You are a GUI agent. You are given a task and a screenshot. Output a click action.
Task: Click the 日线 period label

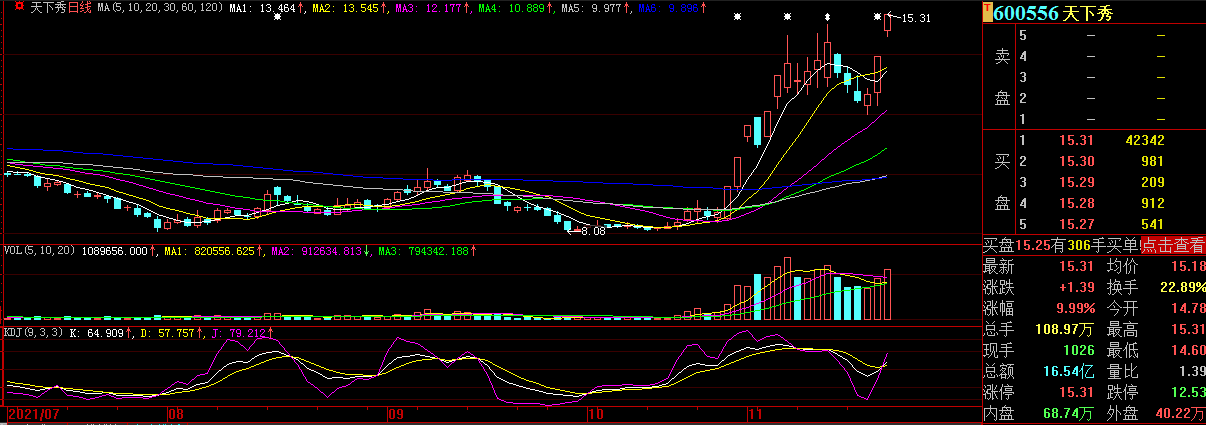click(80, 7)
